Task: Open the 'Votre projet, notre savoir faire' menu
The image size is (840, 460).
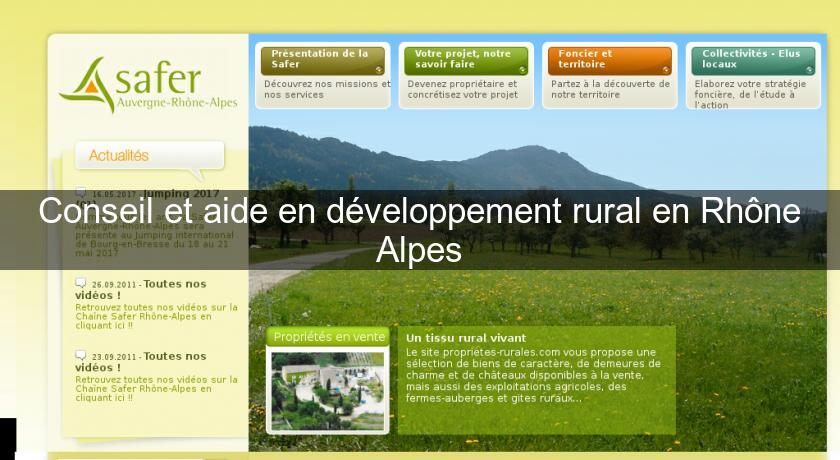Action: (466, 61)
